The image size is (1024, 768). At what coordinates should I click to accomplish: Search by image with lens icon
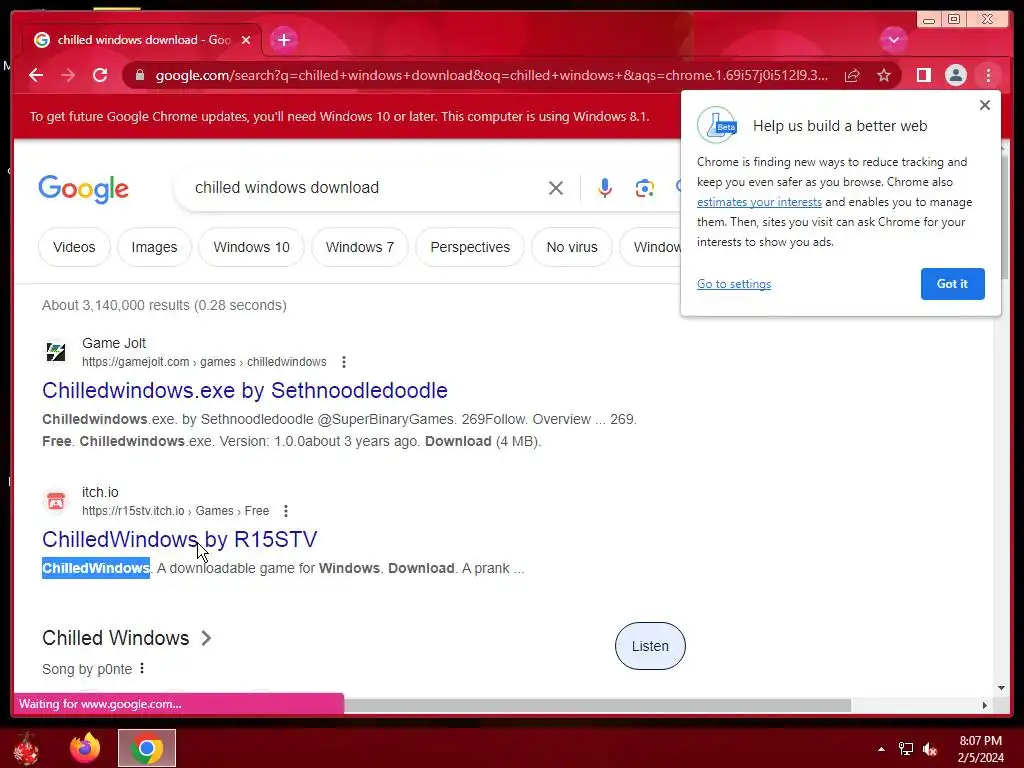[x=644, y=188]
